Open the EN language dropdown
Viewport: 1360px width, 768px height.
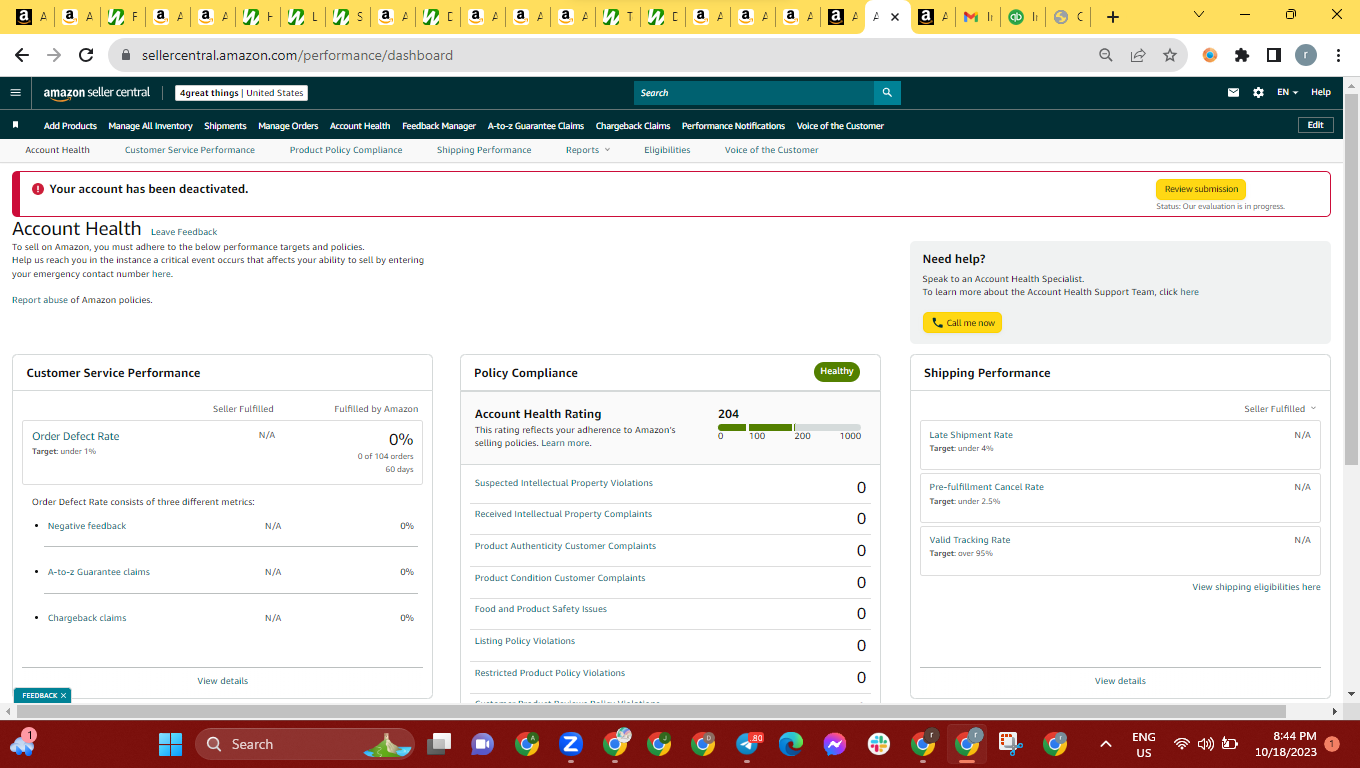(1287, 93)
